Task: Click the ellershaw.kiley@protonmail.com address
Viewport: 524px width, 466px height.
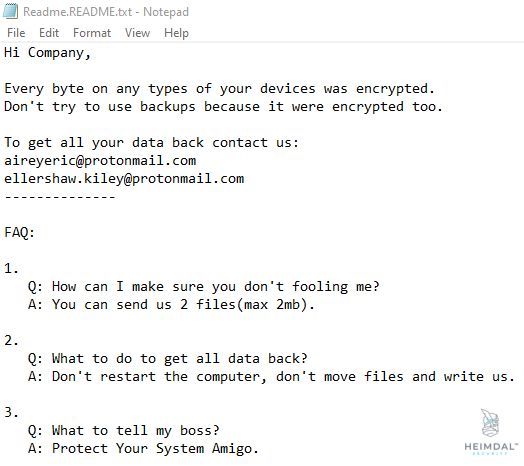Action: coord(124,179)
